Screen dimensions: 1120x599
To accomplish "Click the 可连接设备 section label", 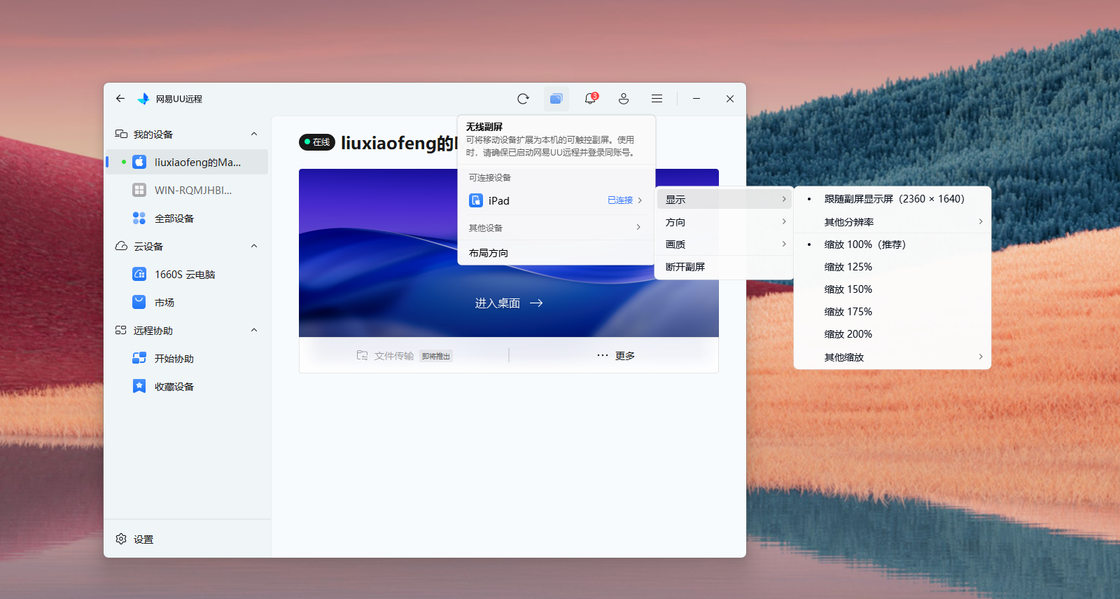I will (490, 178).
